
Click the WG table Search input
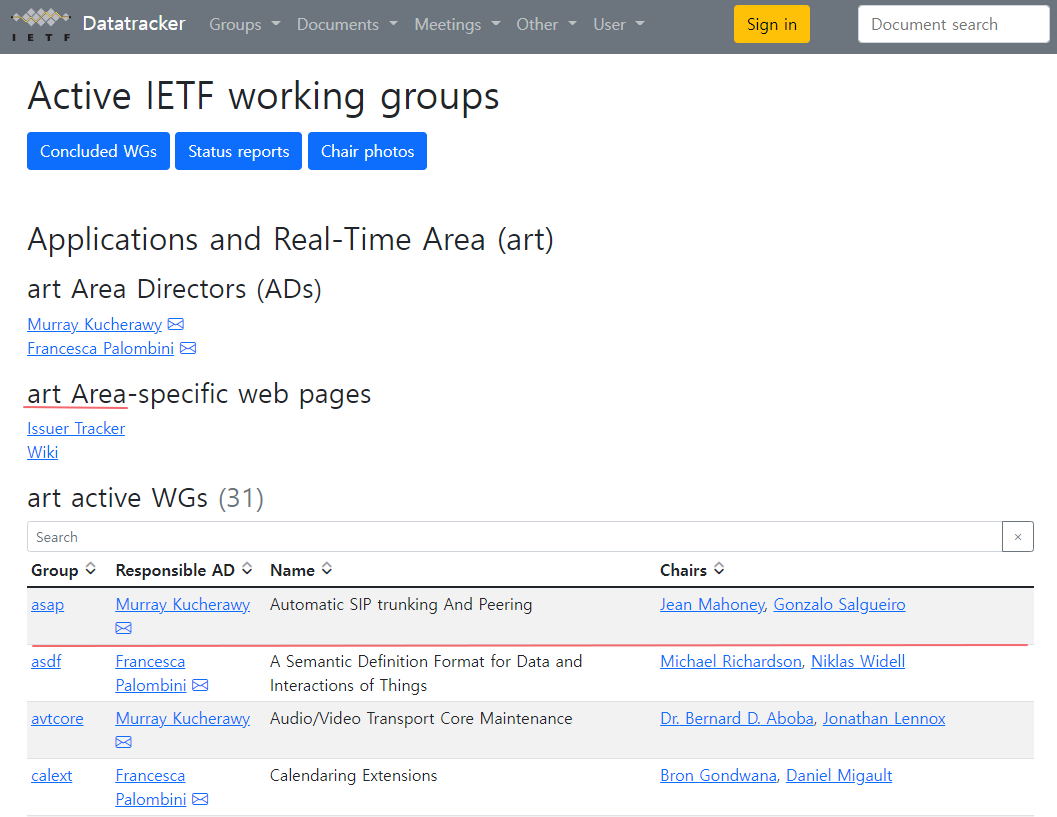click(x=514, y=537)
